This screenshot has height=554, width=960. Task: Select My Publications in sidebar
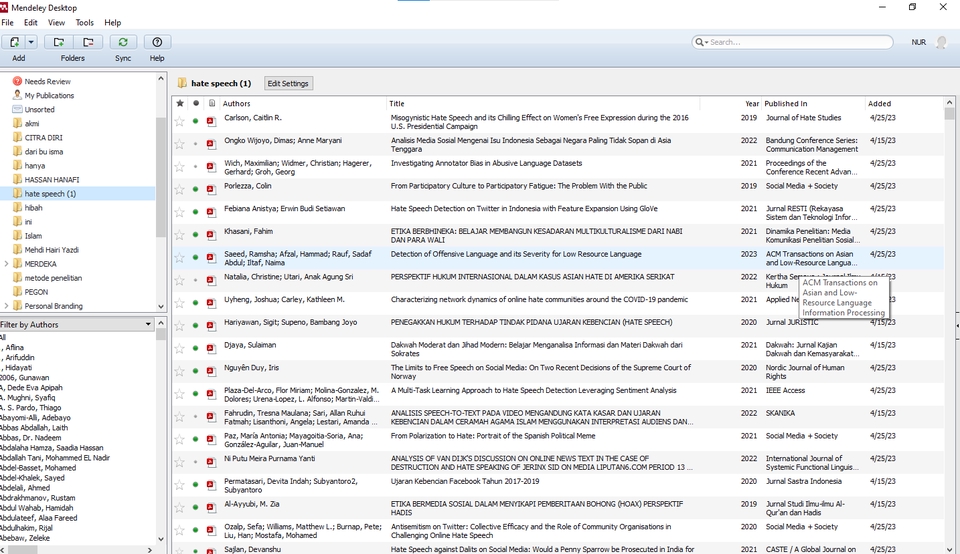point(49,95)
